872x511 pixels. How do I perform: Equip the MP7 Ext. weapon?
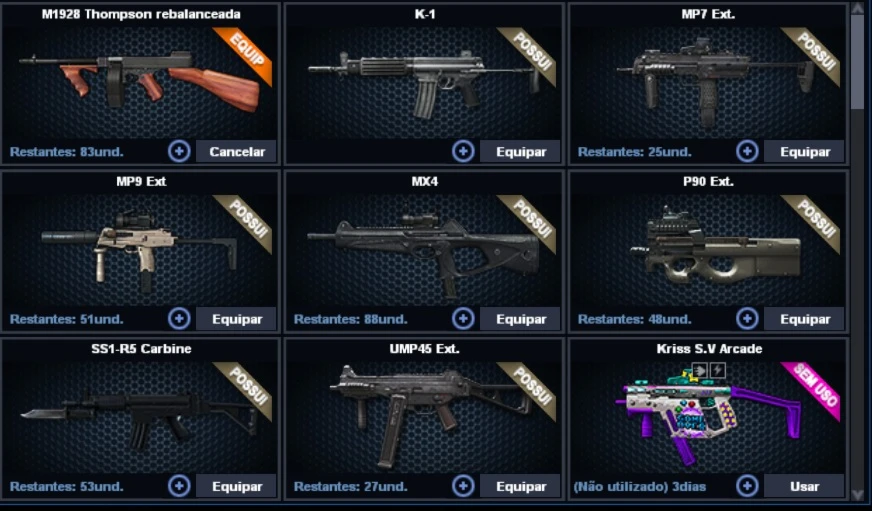point(805,151)
